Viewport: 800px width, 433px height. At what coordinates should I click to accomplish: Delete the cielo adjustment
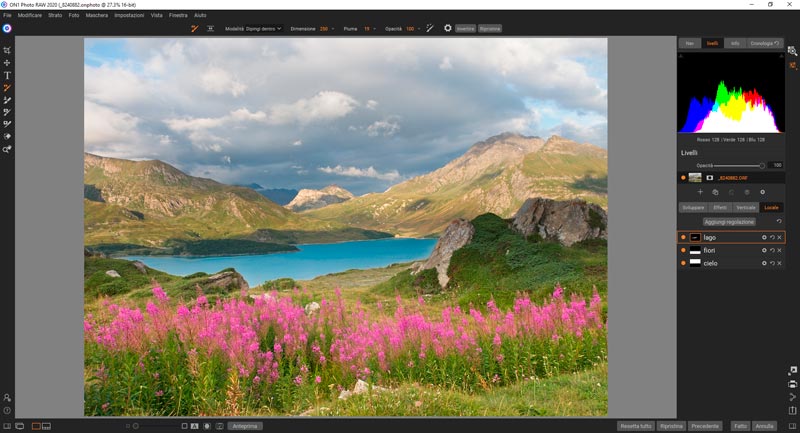click(779, 263)
